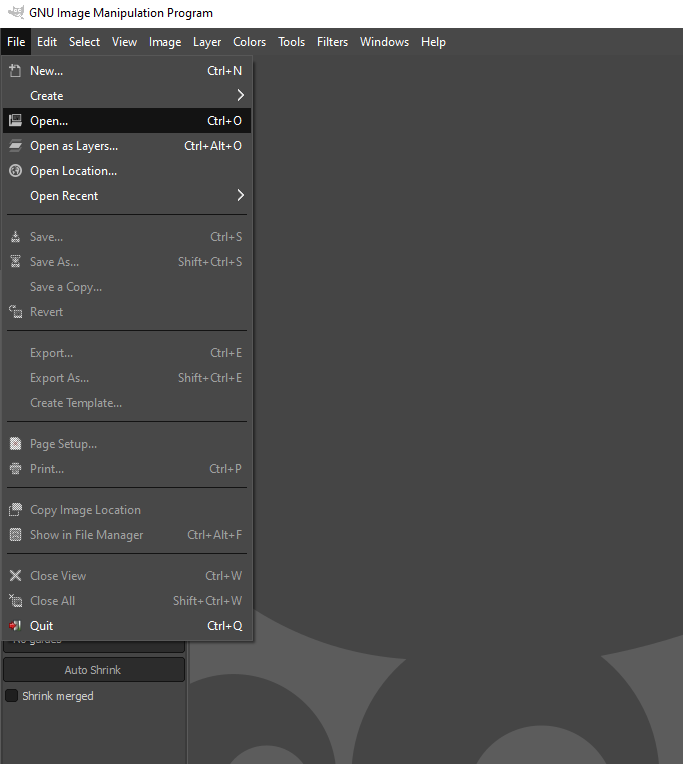Open the Layer menu
Screen dimensions: 683x764
tap(207, 42)
